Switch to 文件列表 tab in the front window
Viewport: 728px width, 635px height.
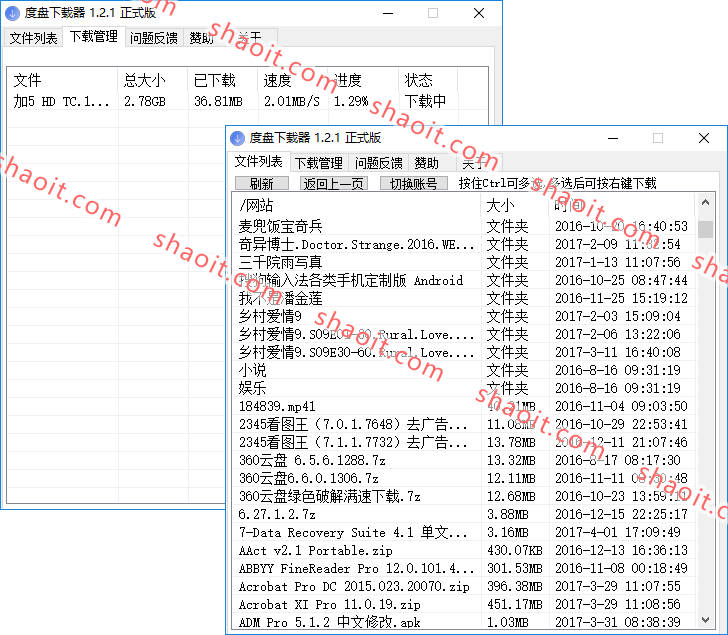258,162
